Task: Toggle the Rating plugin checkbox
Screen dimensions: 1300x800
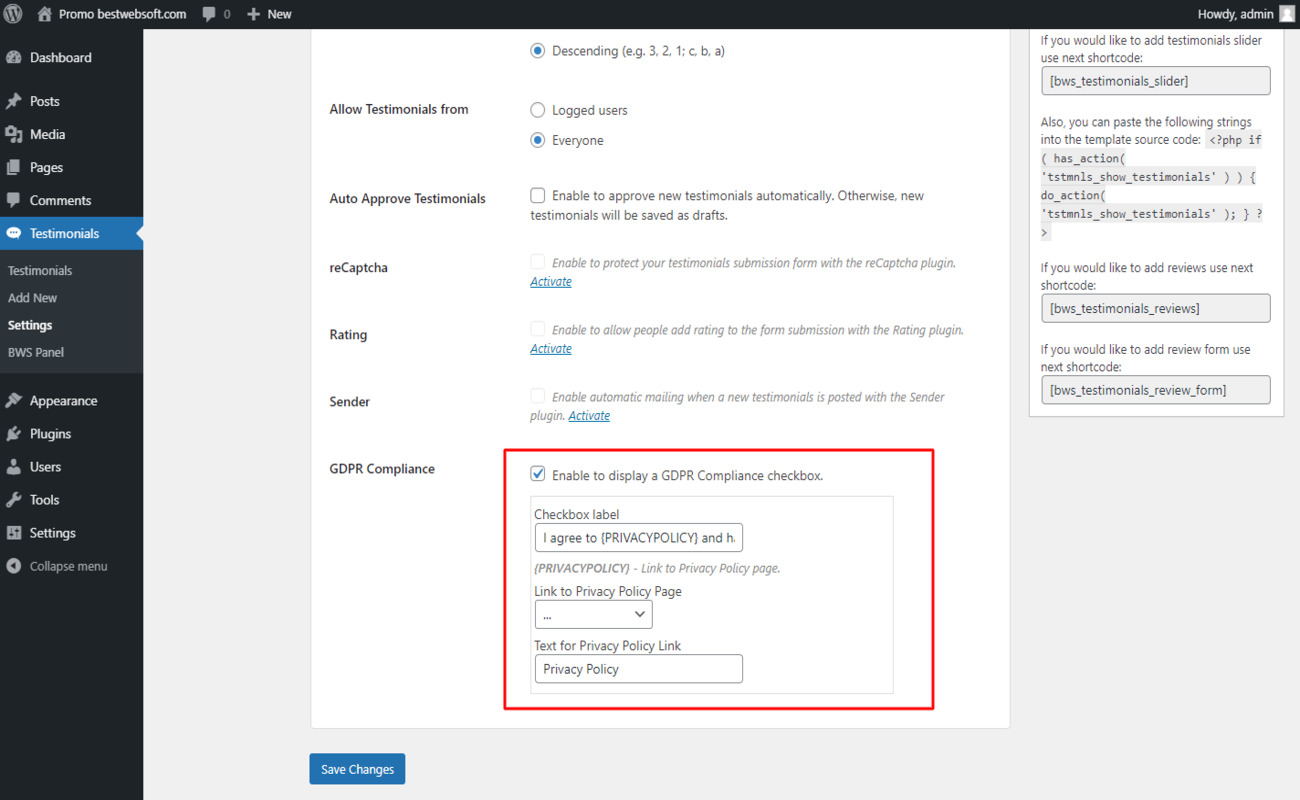Action: [x=538, y=329]
